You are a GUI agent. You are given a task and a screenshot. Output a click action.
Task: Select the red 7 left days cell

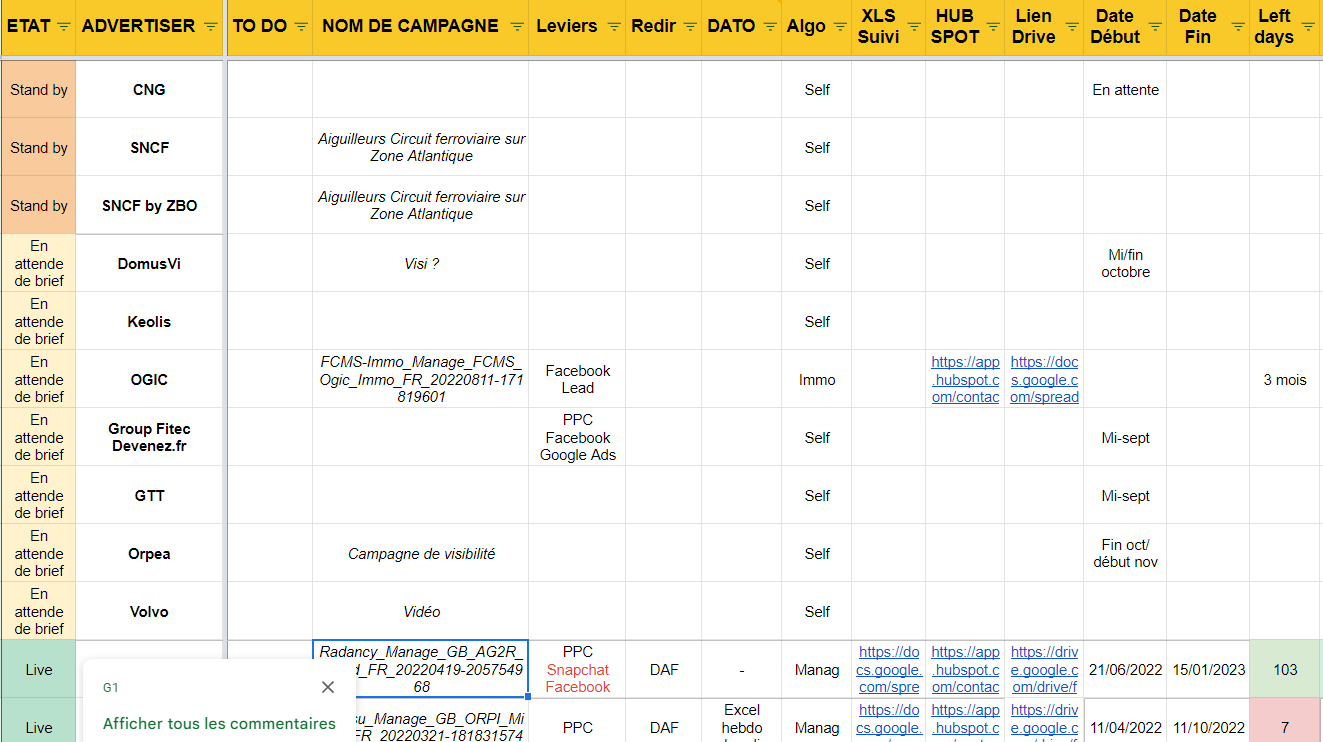tap(1285, 721)
